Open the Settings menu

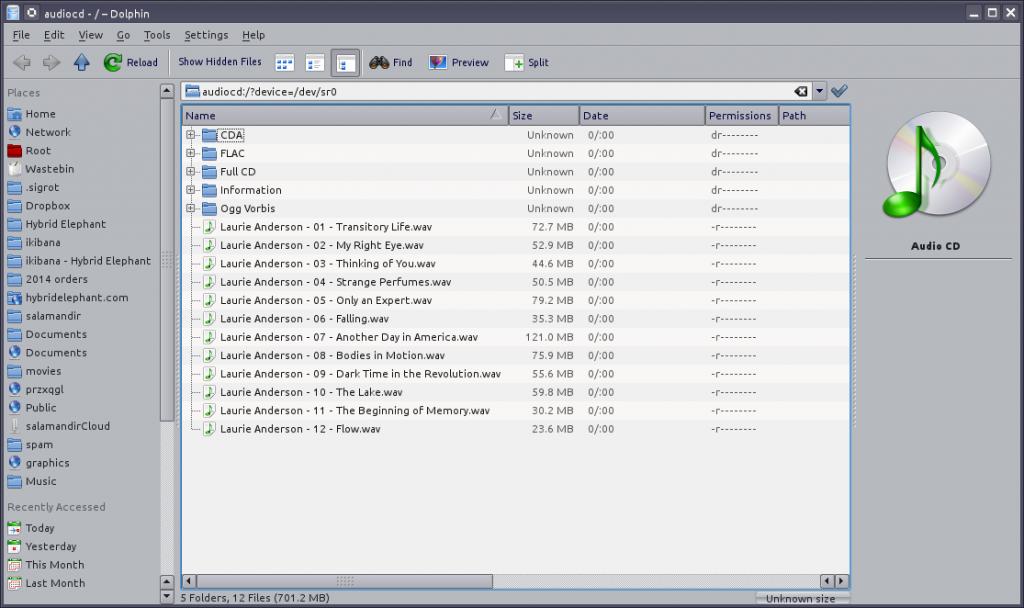206,35
